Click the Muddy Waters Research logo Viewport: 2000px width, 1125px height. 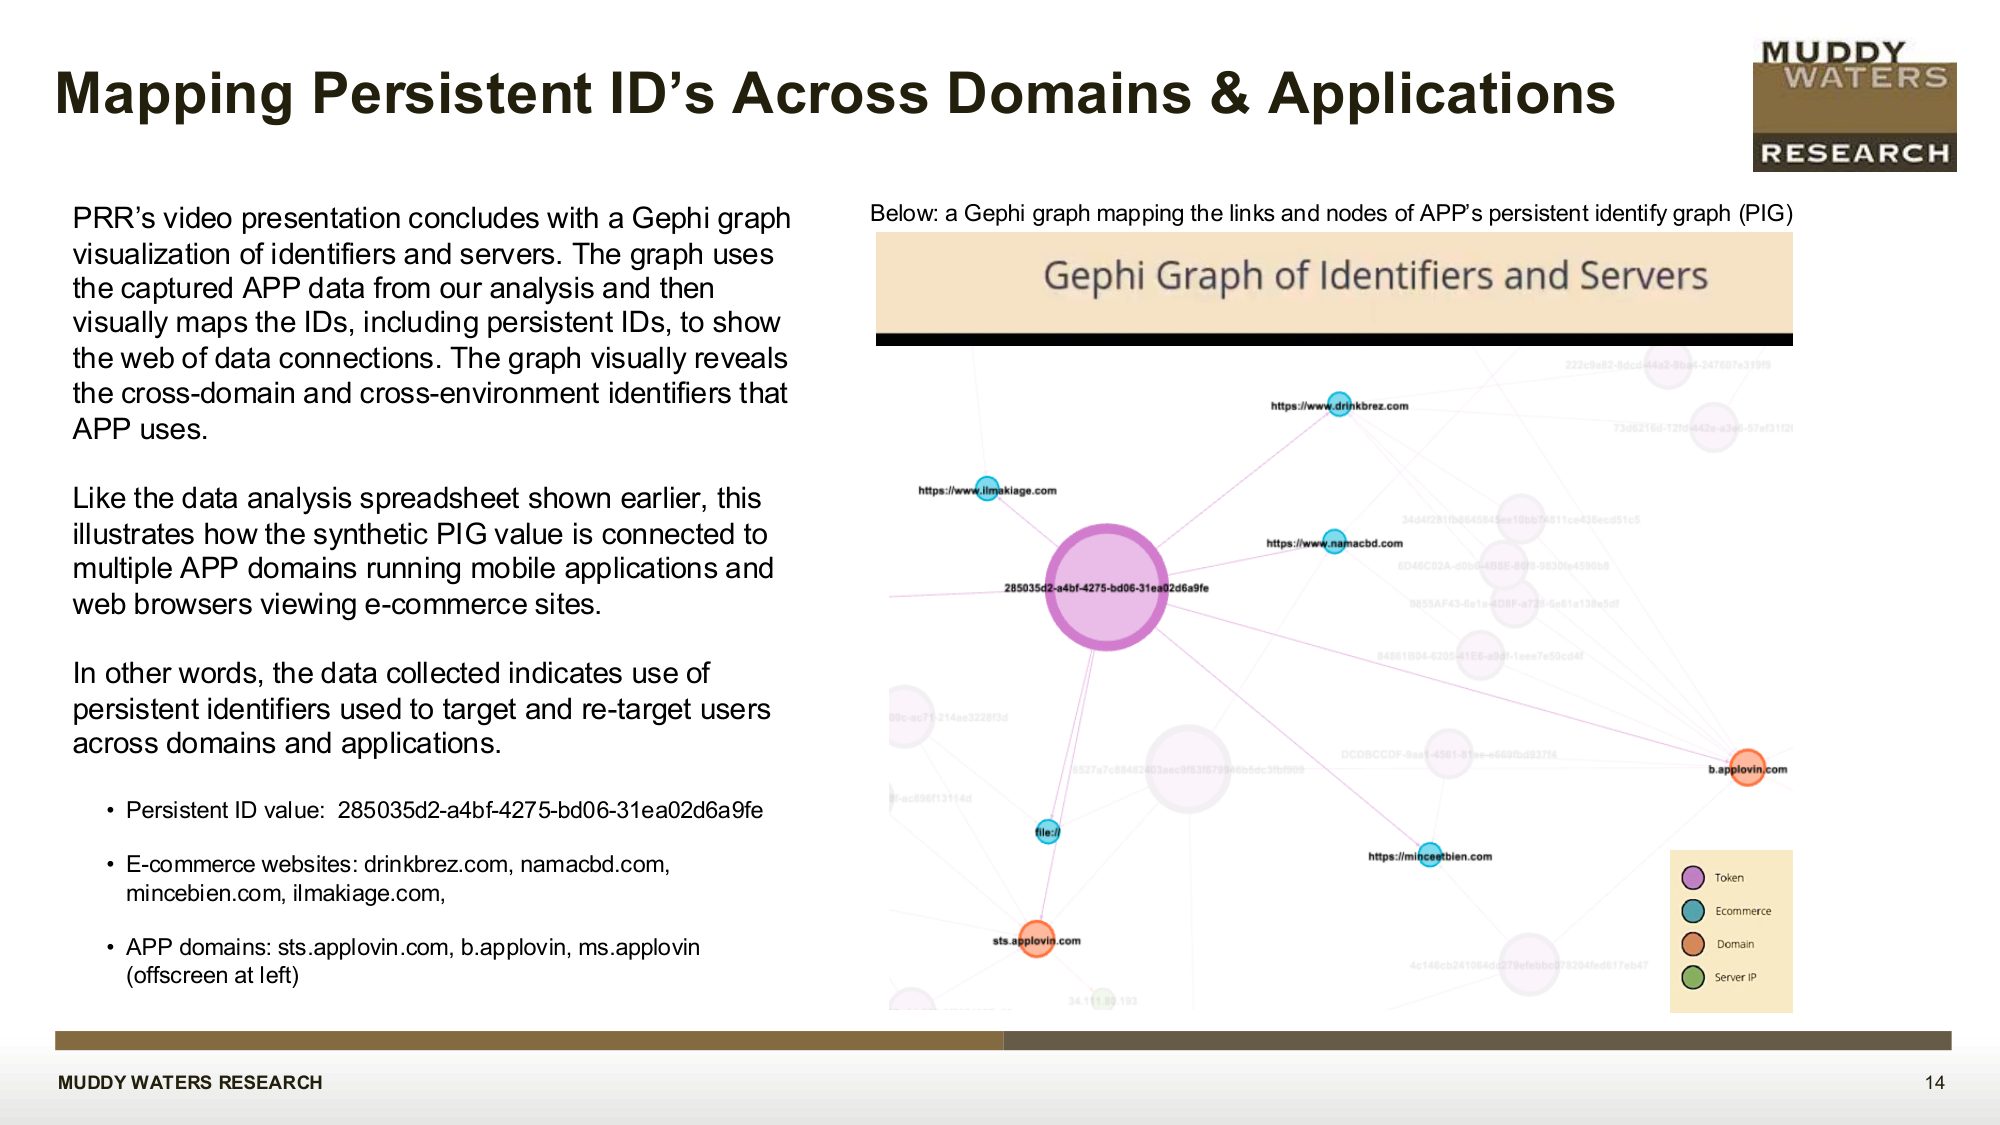tap(1854, 106)
